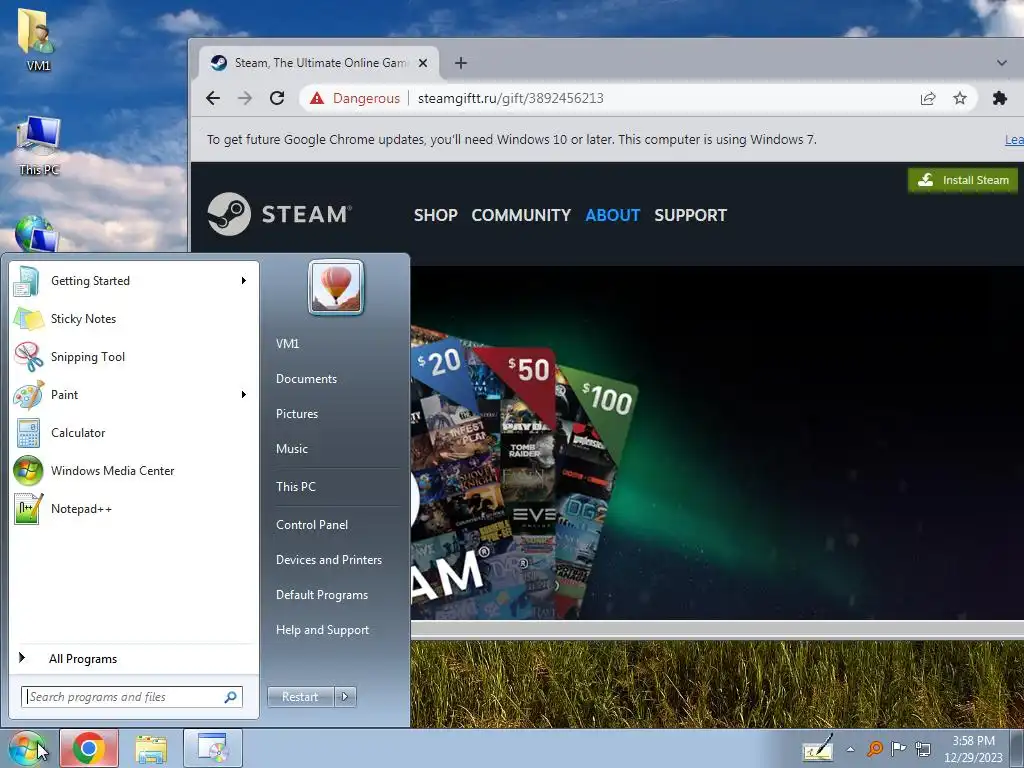This screenshot has height=768, width=1024.
Task: Click Chrome's back arrow
Action: (x=213, y=98)
